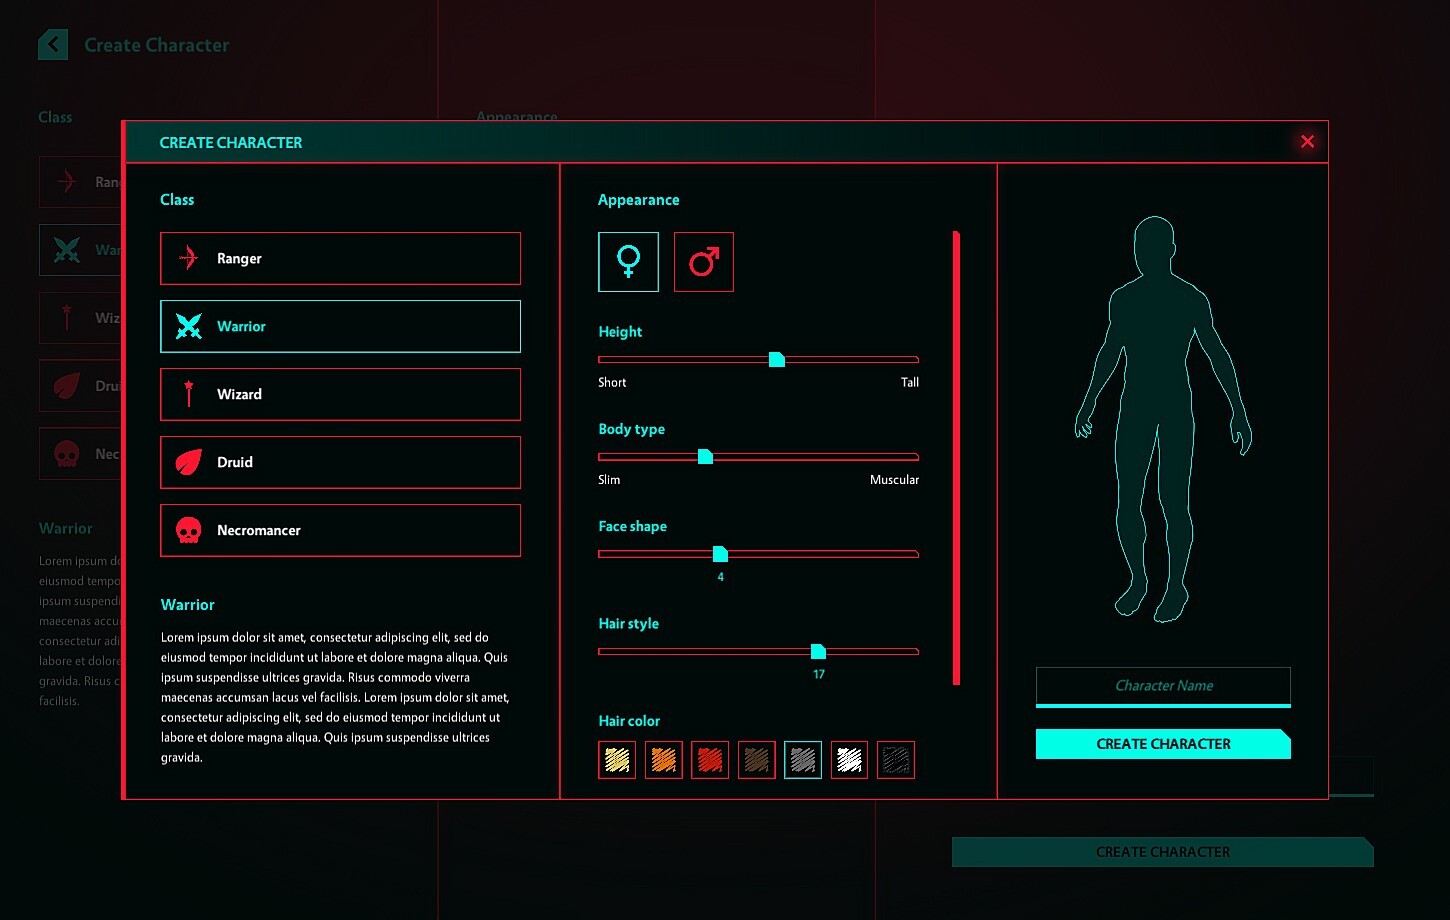Click the Necromancer skull icon
The image size is (1450, 920).
pos(187,530)
